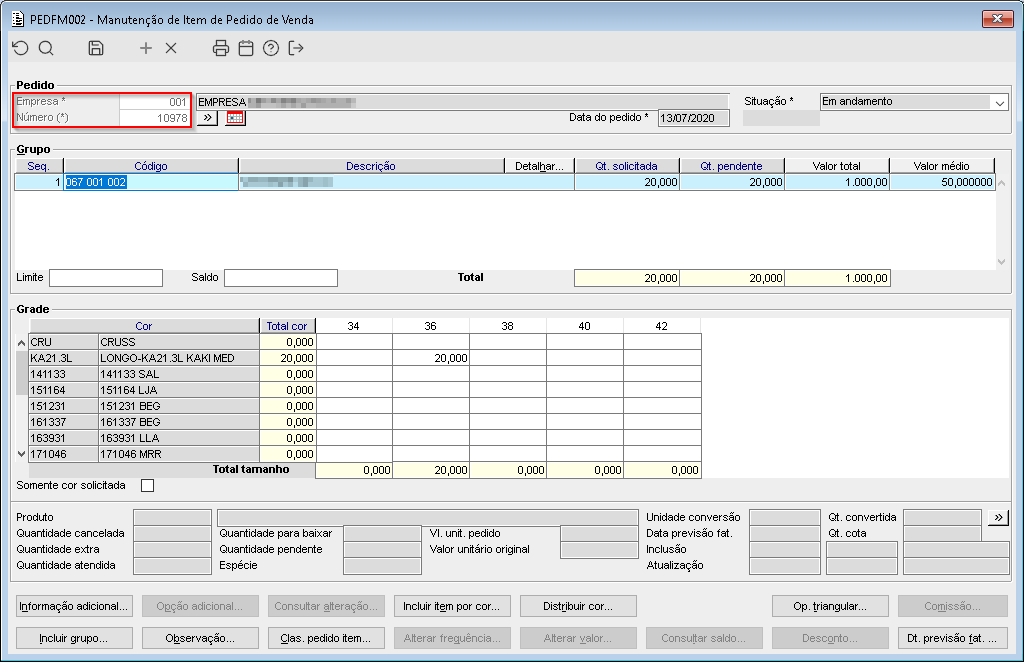Print using the printer toolbar icon
Image resolution: width=1024 pixels, height=662 pixels.
221,48
